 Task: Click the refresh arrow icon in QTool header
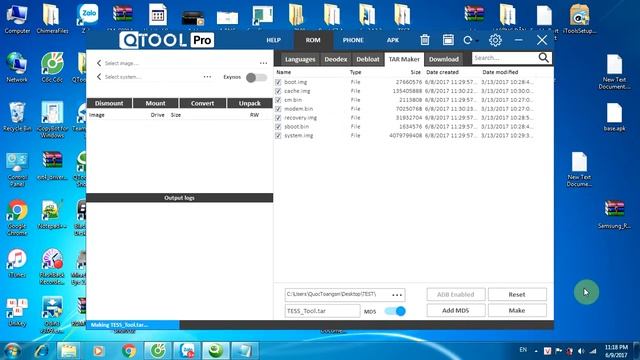click(x=468, y=40)
